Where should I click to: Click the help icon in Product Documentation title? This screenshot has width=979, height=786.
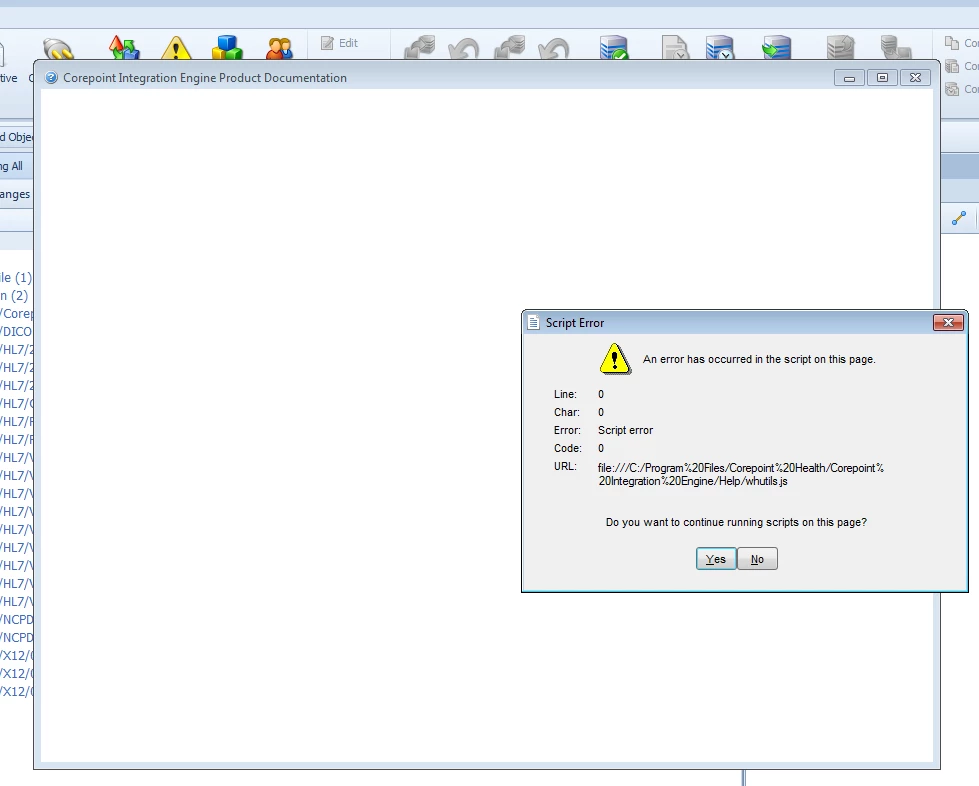tap(51, 78)
